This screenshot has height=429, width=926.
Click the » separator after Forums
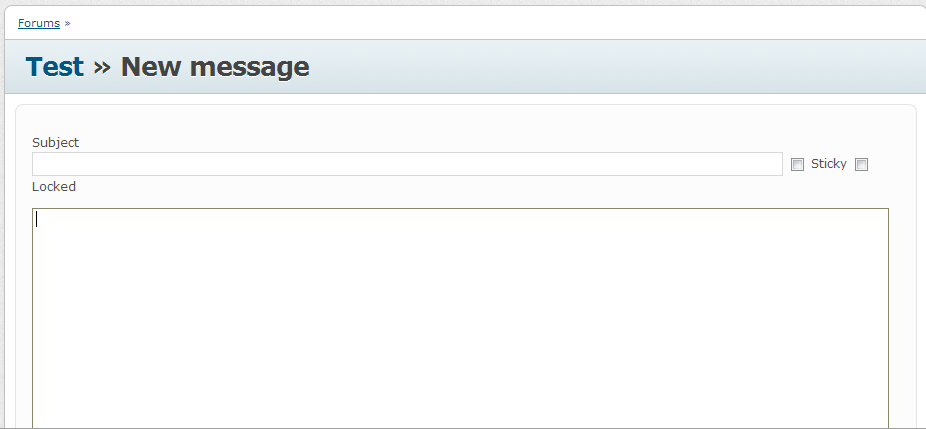[67, 23]
